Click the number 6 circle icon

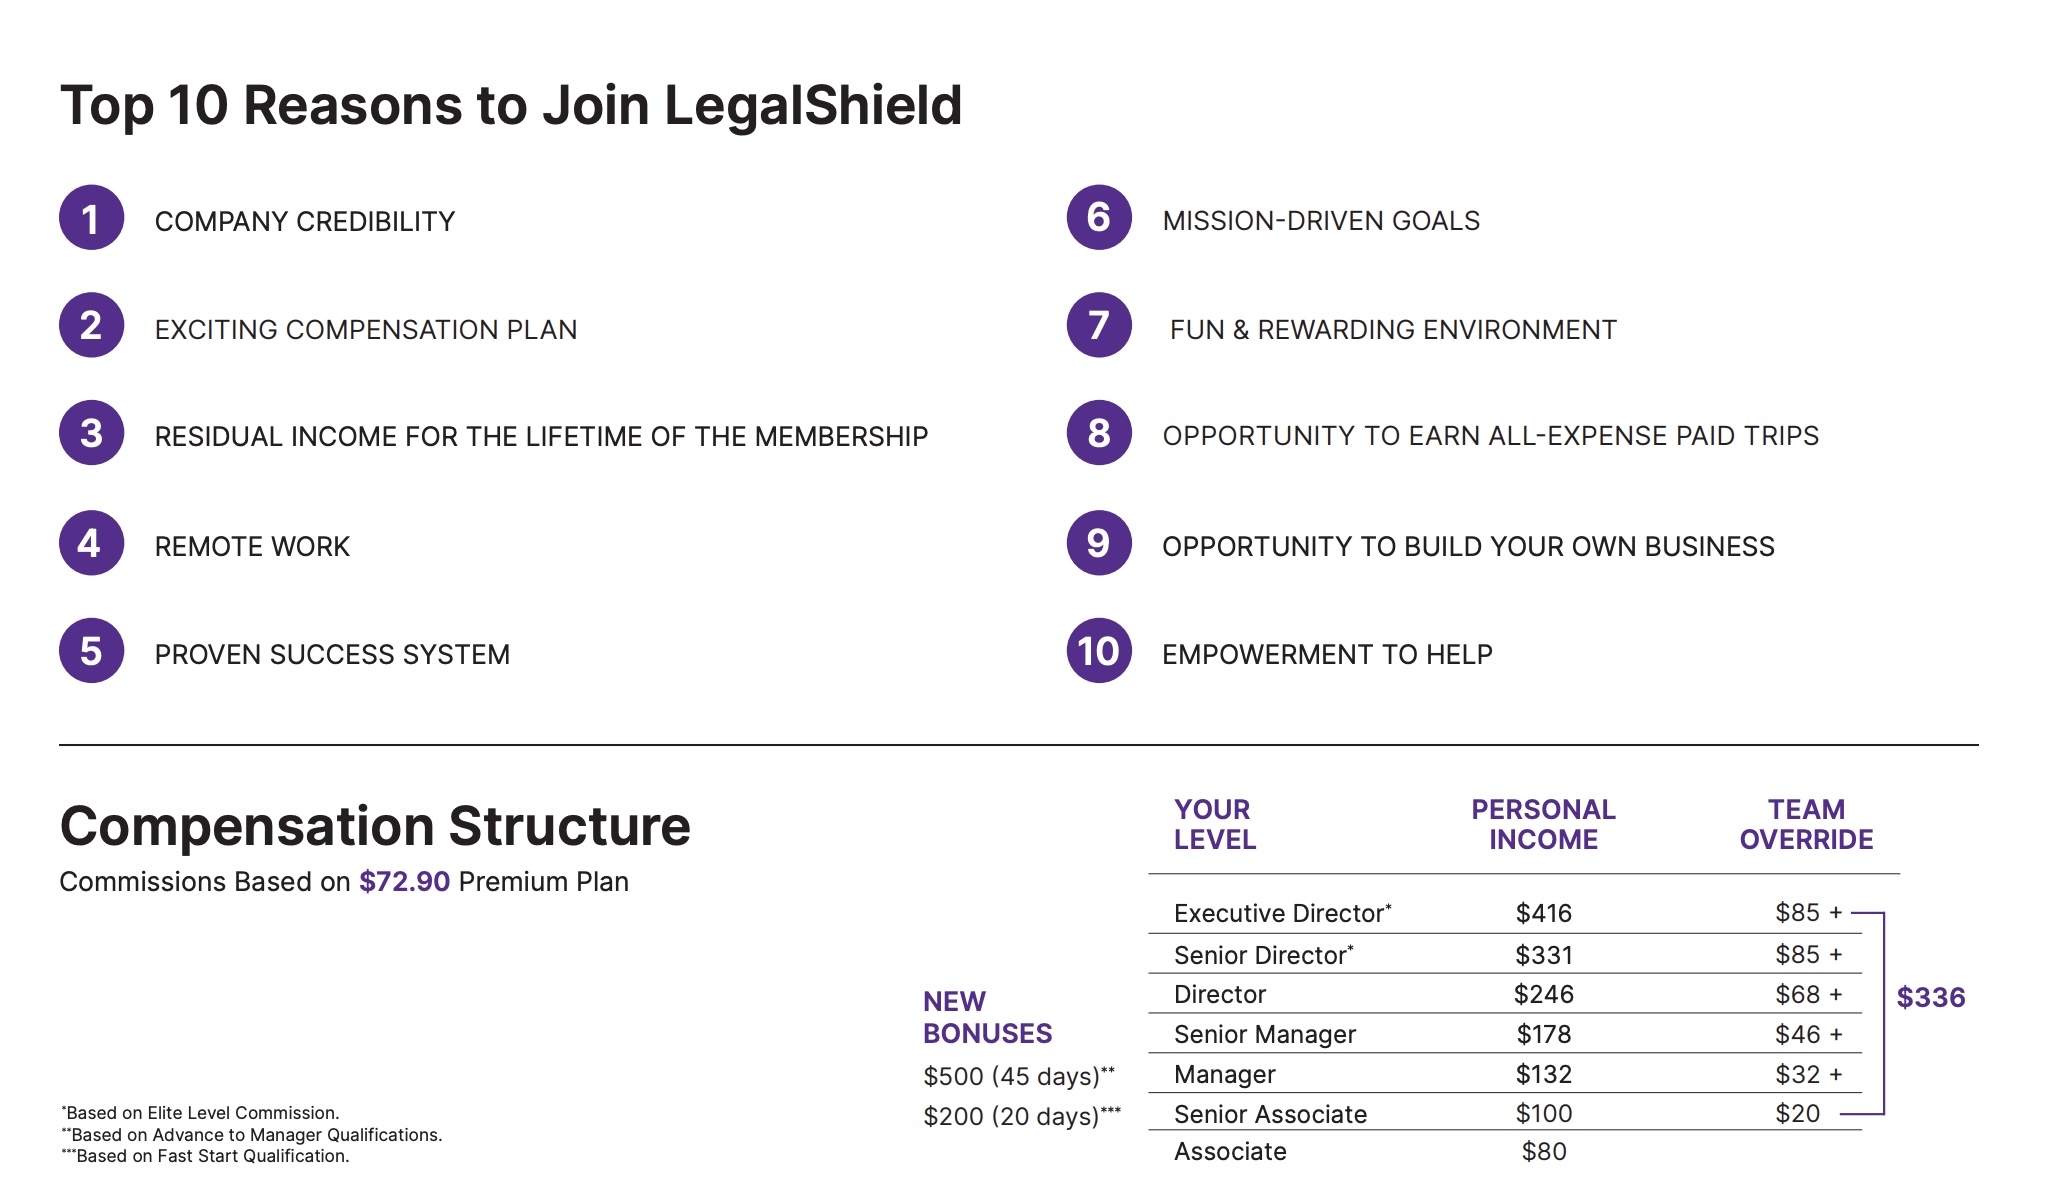point(1099,218)
